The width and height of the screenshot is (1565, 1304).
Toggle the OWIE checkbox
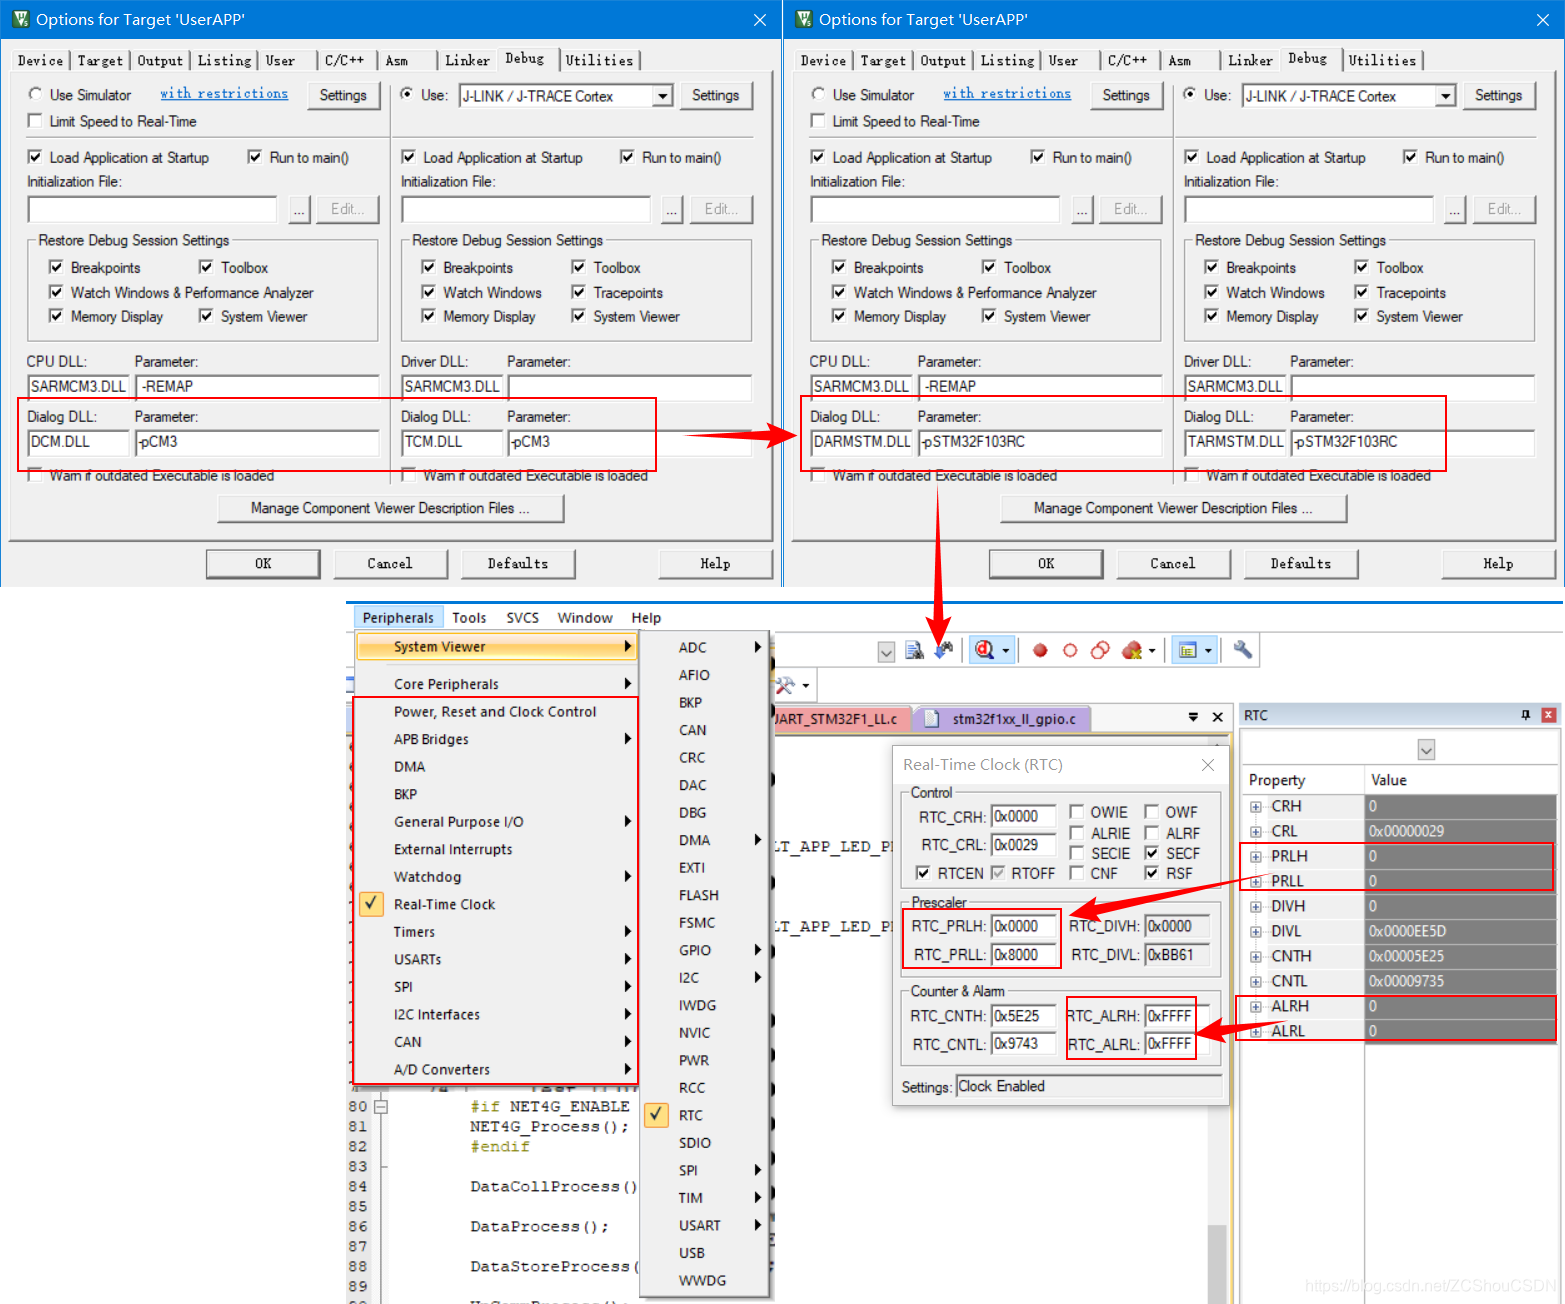[1077, 812]
